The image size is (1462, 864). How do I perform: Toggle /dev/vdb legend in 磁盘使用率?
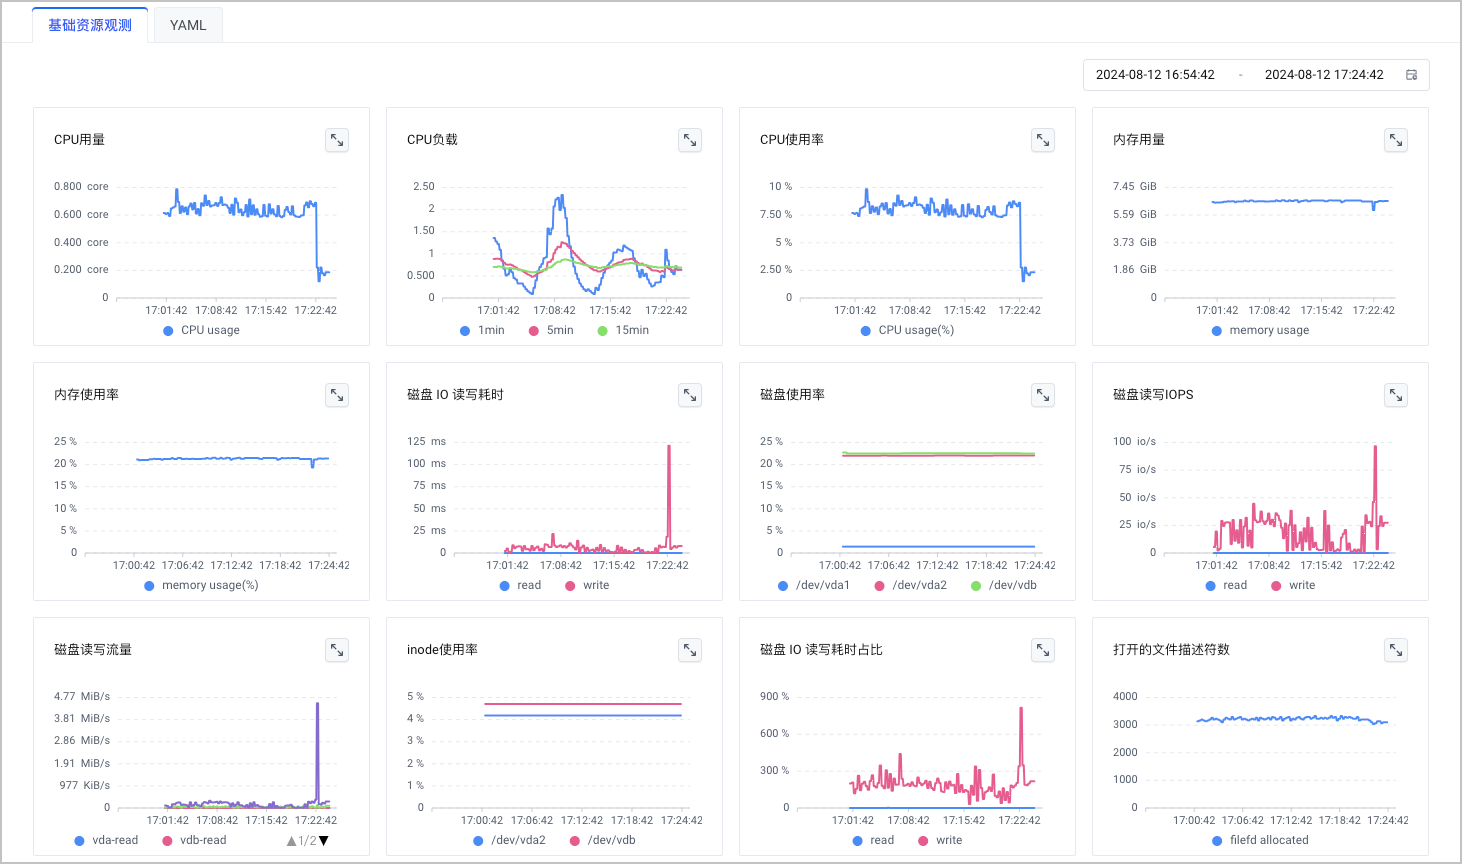click(x=1004, y=585)
